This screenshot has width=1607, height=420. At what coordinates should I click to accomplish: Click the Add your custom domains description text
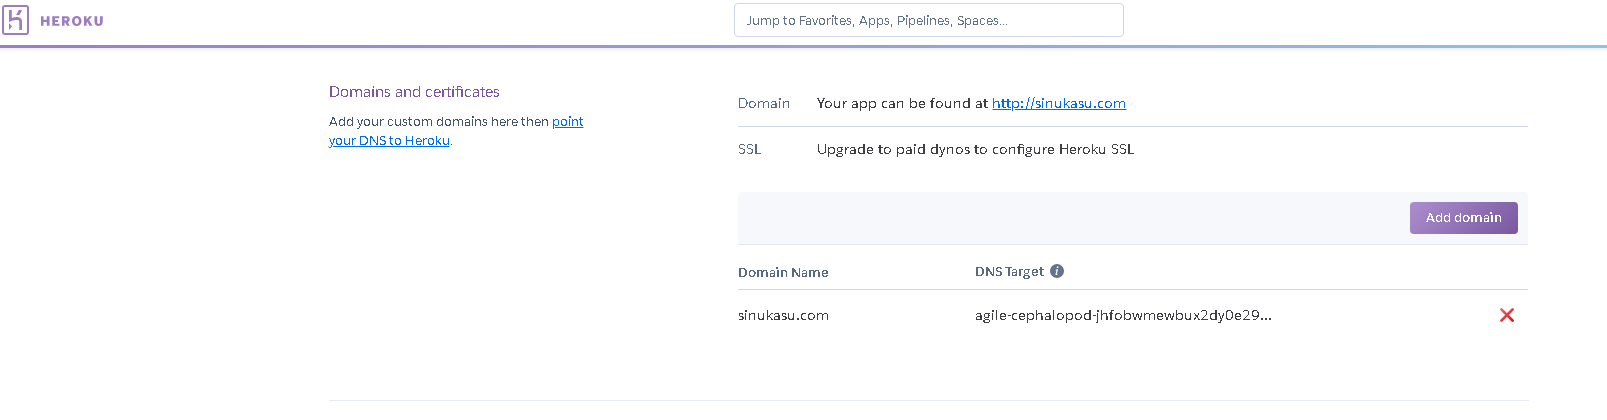(x=438, y=122)
